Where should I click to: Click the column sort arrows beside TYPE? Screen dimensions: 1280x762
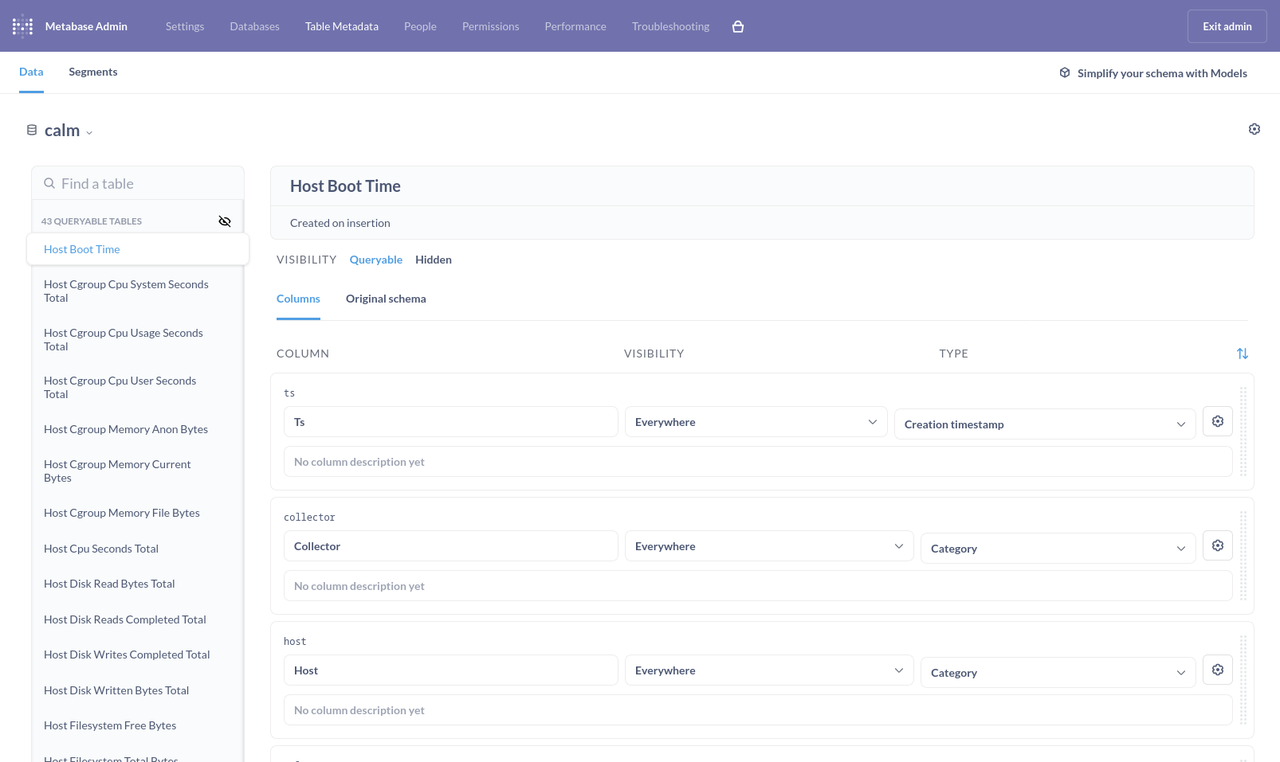point(1242,353)
